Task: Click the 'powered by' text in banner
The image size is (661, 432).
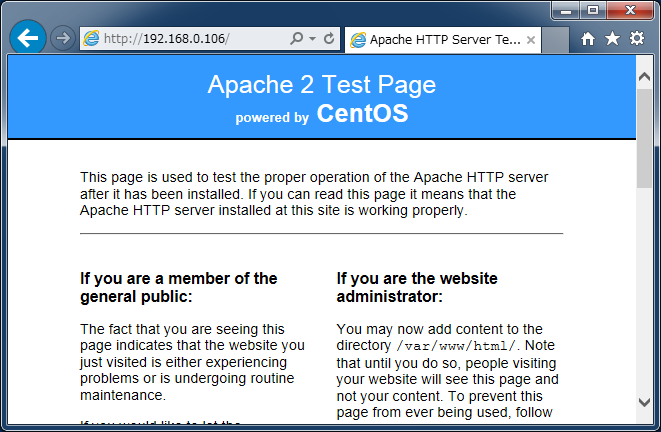Action: coord(272,118)
